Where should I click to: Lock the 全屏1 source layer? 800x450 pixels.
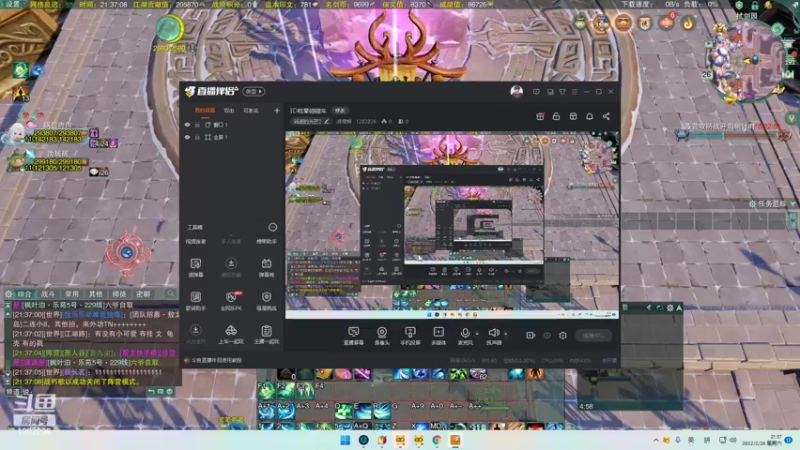197,137
